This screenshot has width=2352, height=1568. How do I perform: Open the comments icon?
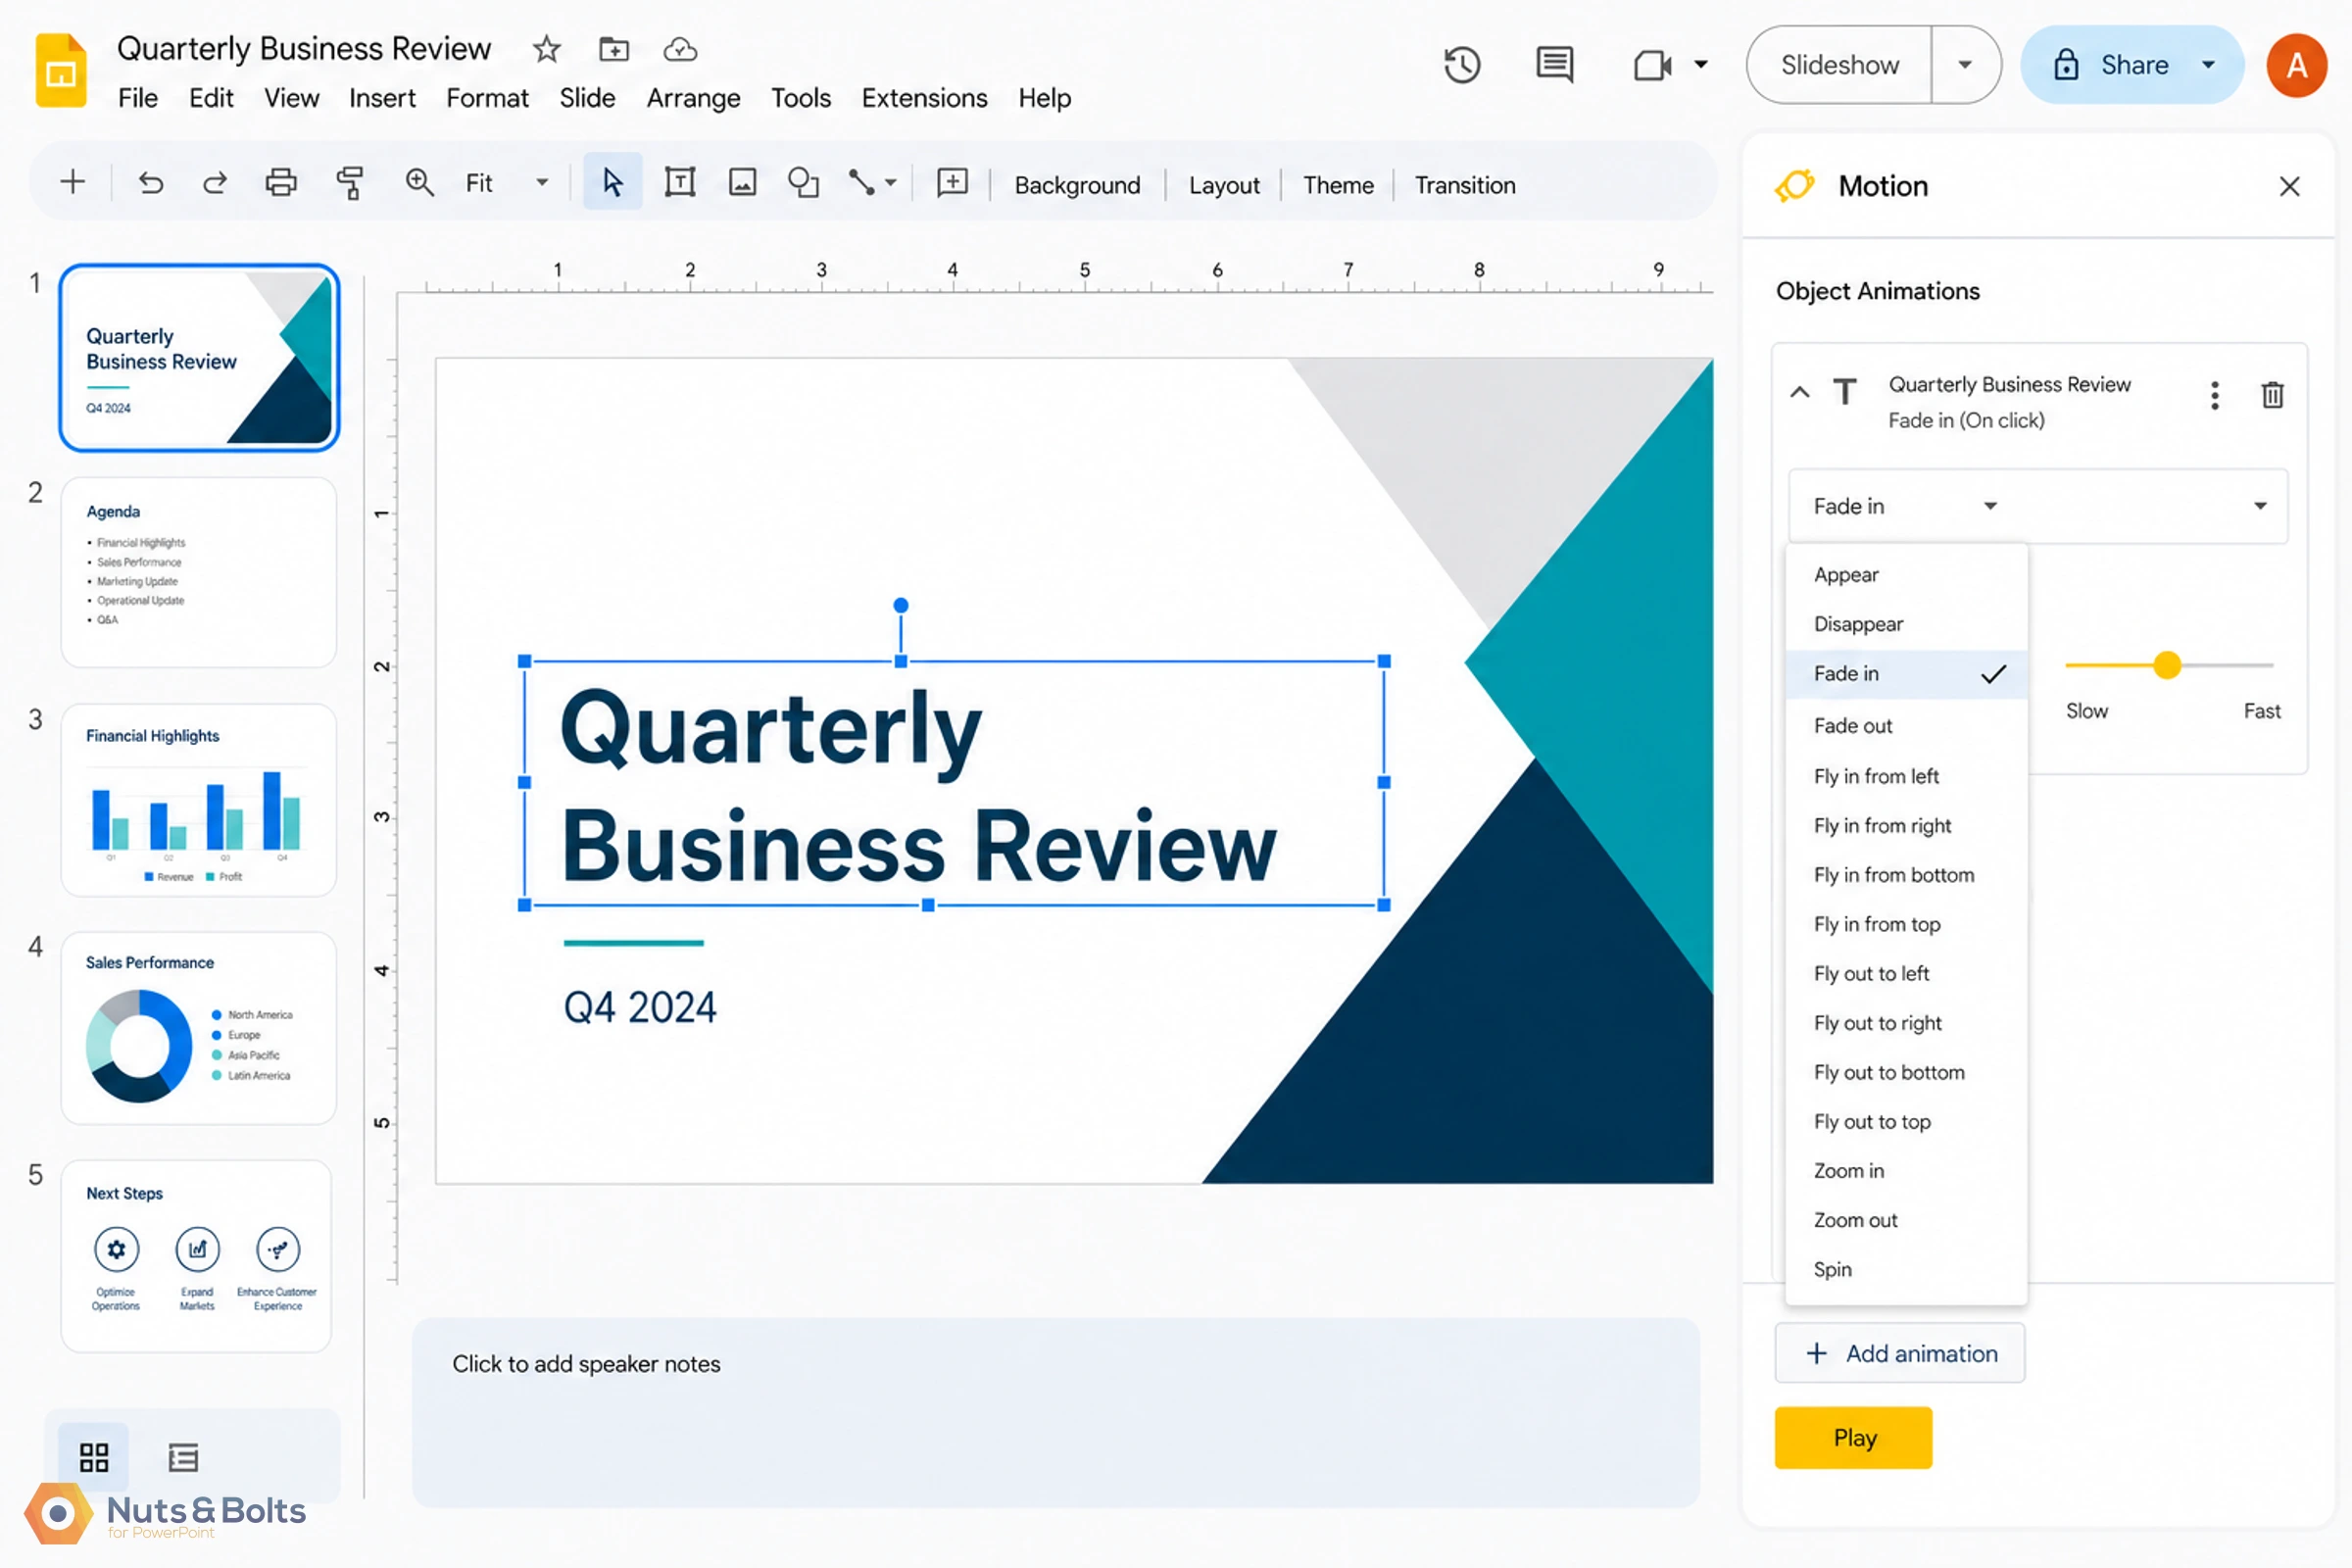(x=1554, y=66)
